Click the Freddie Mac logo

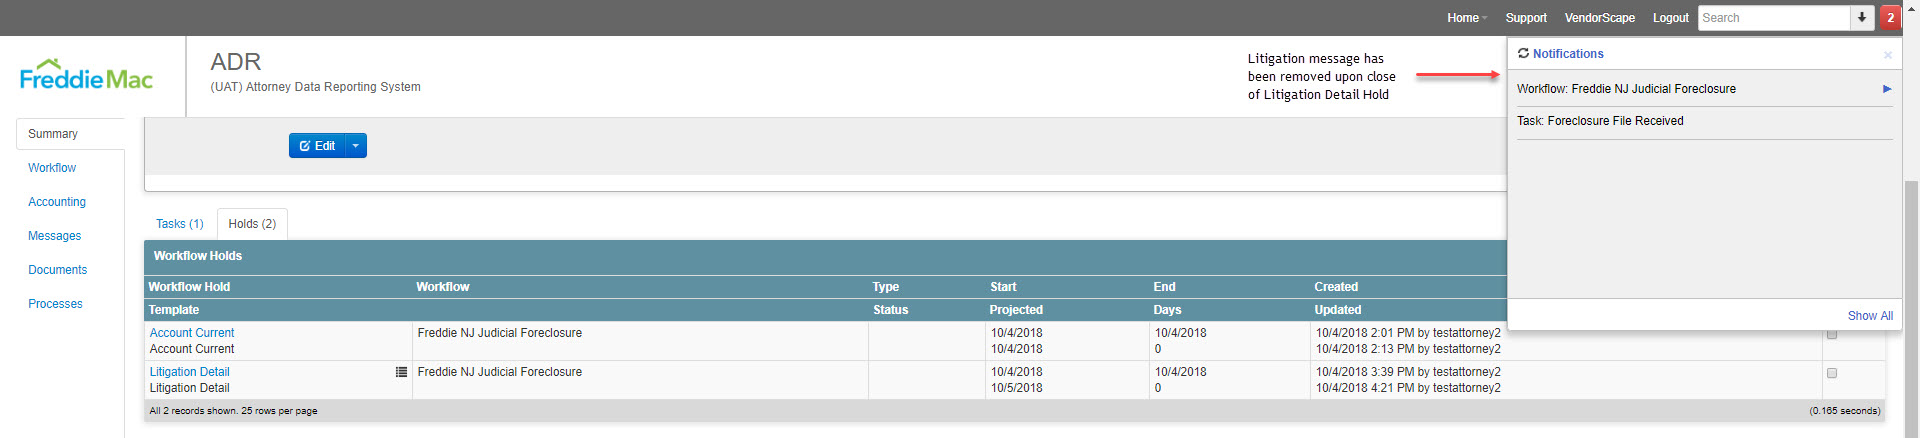click(x=86, y=75)
